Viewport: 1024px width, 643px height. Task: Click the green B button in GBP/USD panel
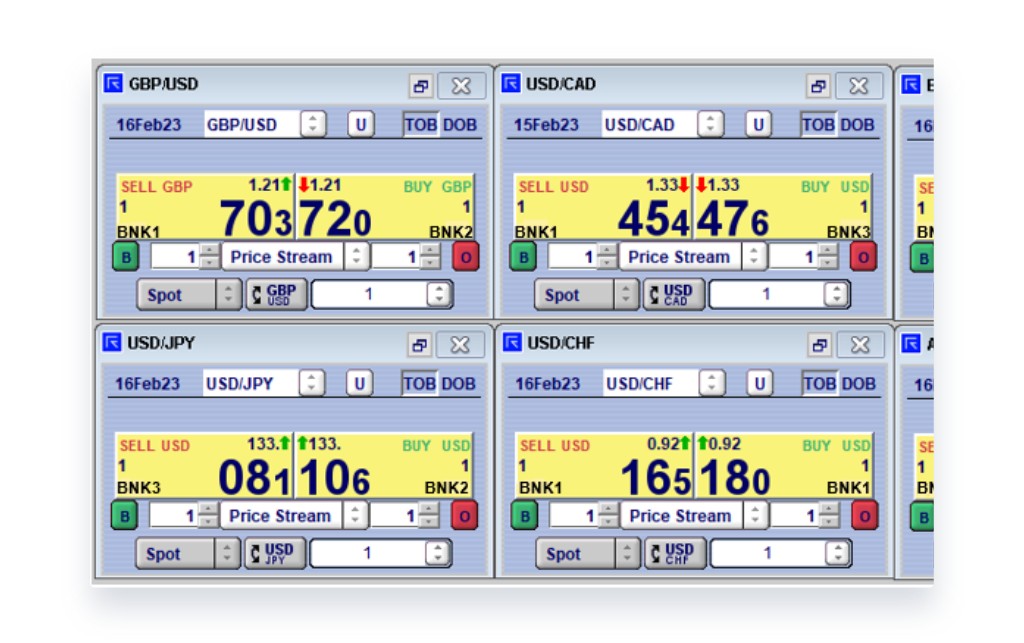pos(125,257)
